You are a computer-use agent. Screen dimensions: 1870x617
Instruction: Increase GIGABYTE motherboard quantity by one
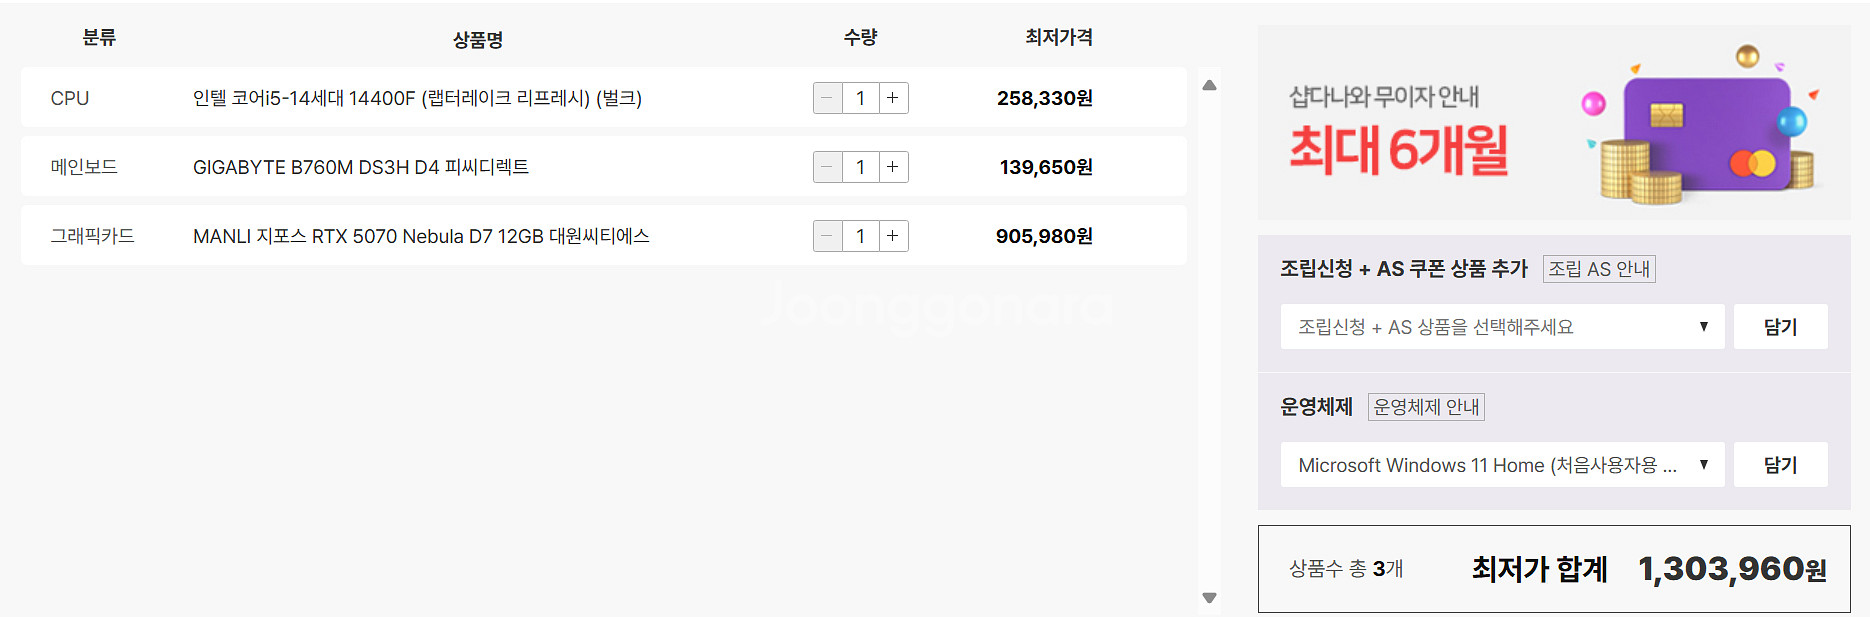point(893,167)
